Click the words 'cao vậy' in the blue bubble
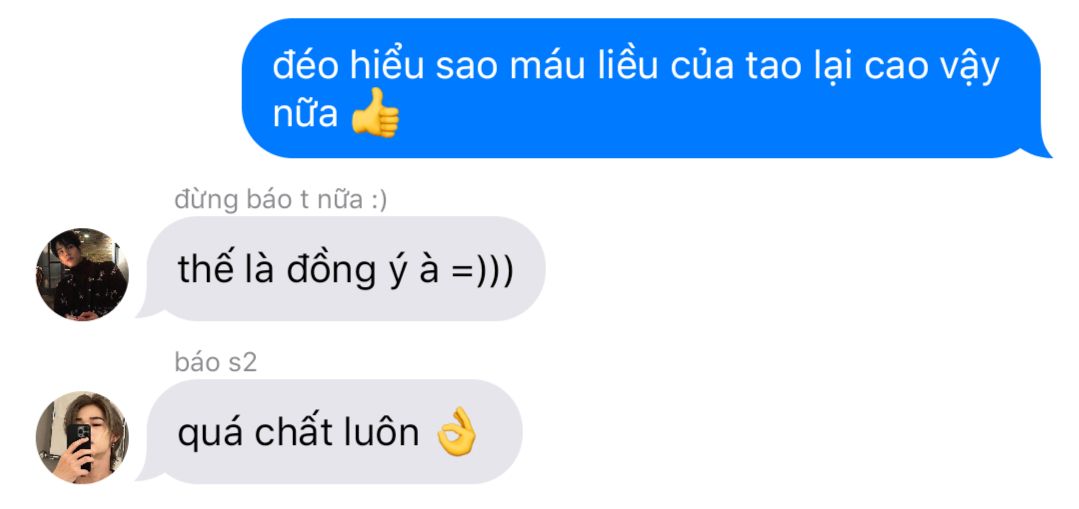The width and height of the screenshot is (1079, 509). 931,69
